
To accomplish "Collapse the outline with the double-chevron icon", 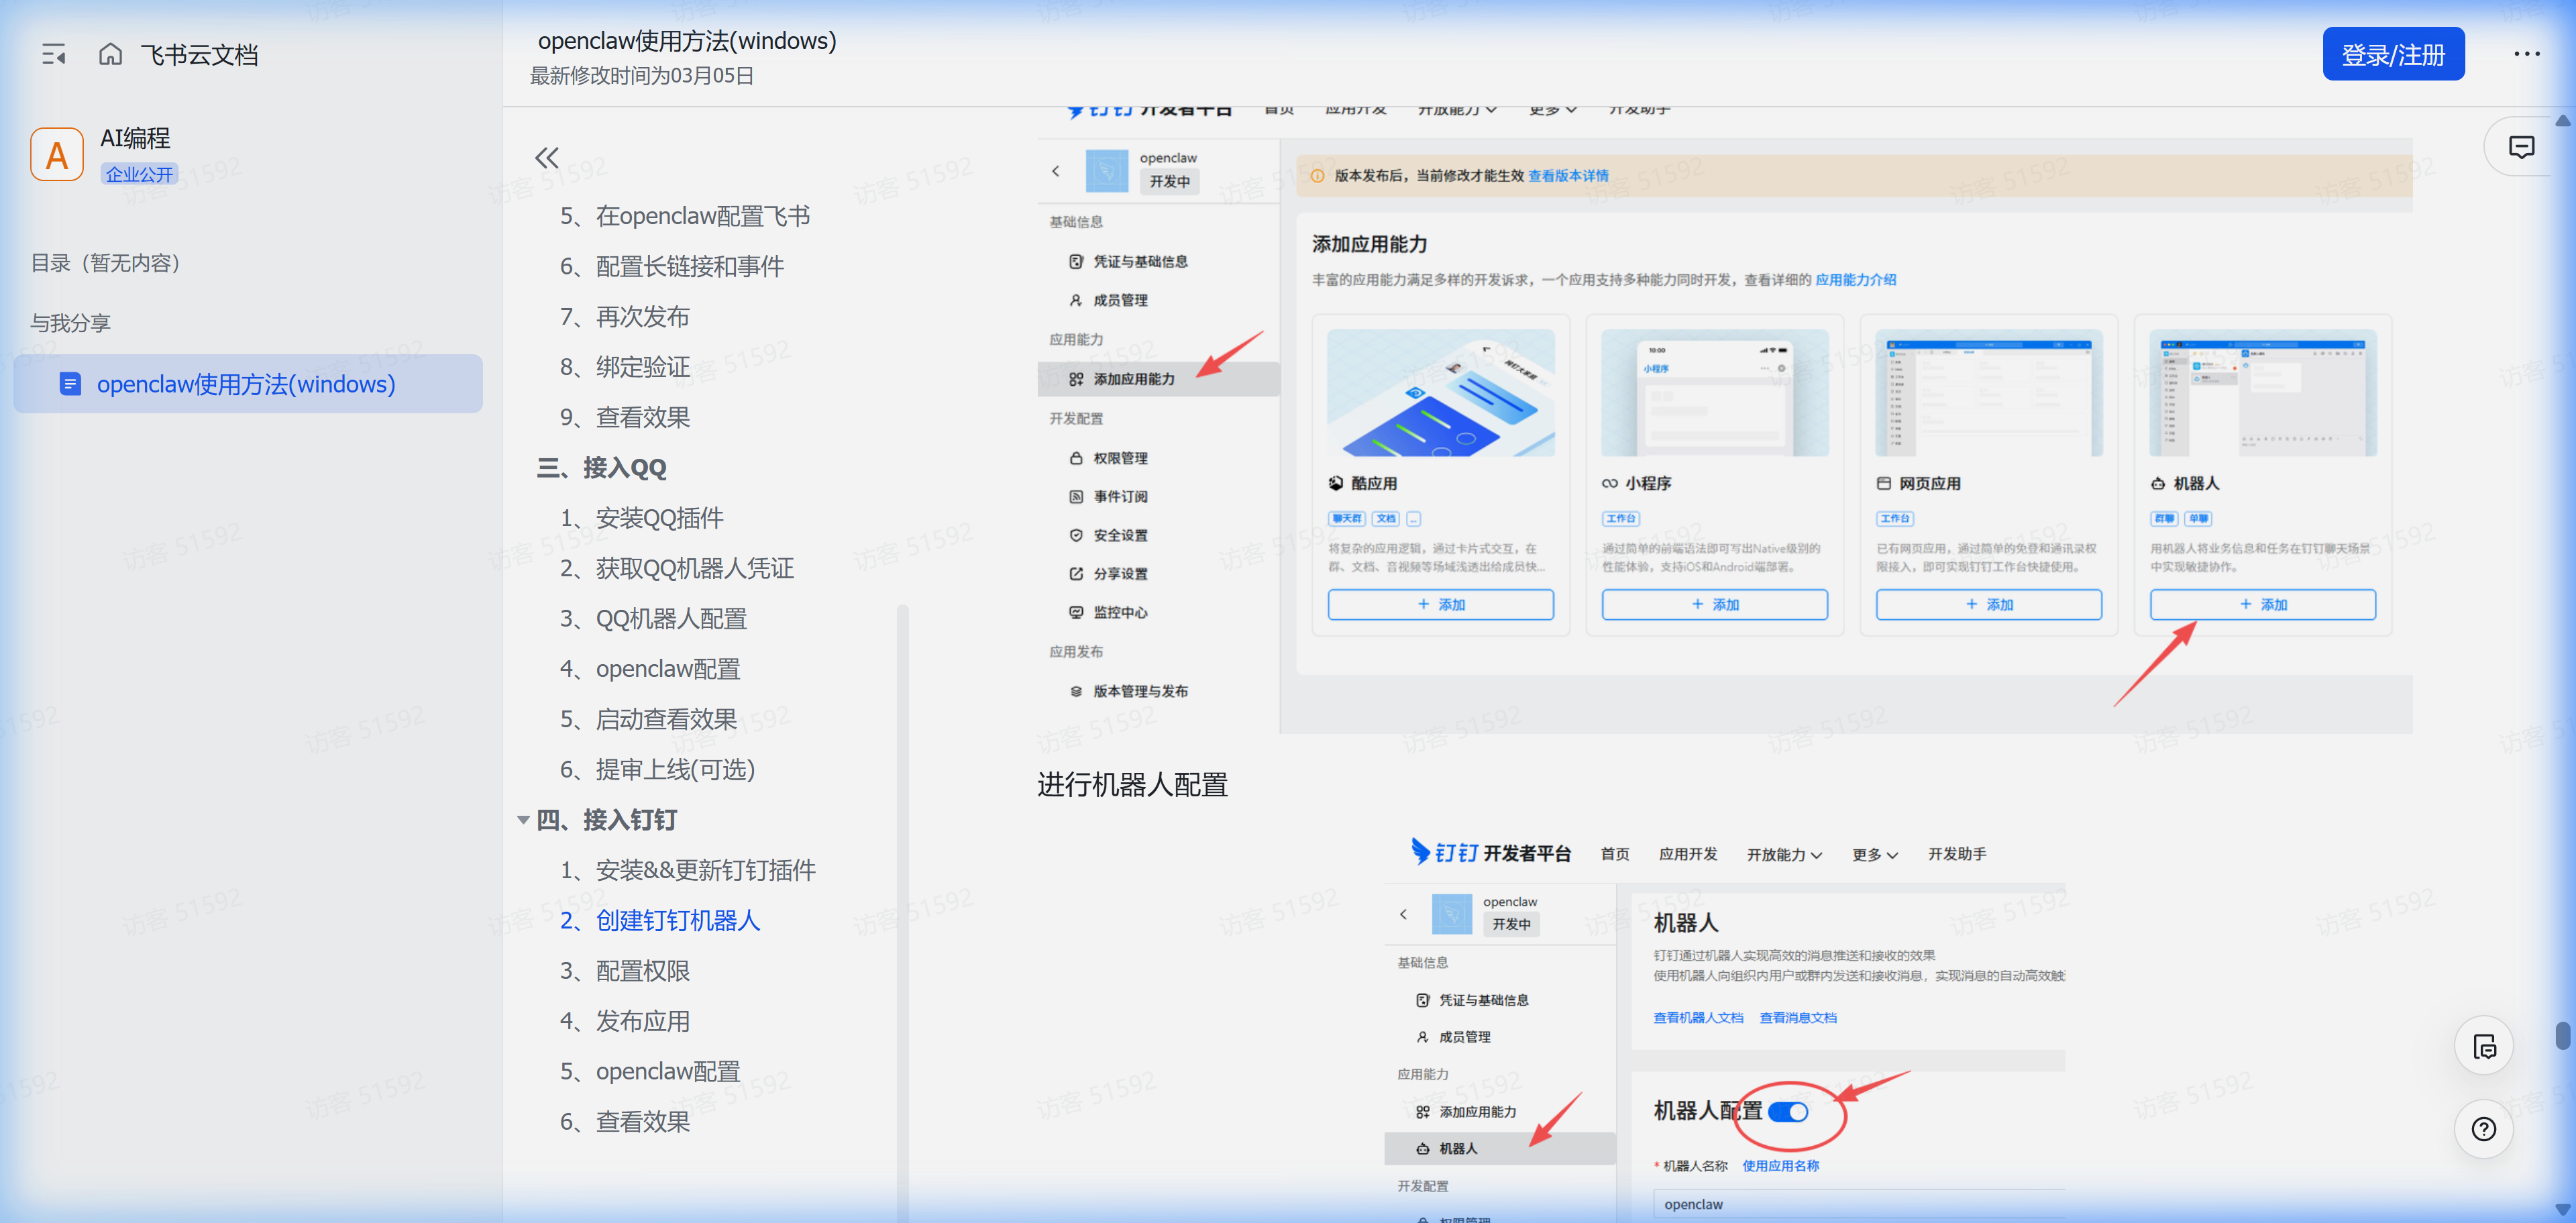I will (x=546, y=157).
